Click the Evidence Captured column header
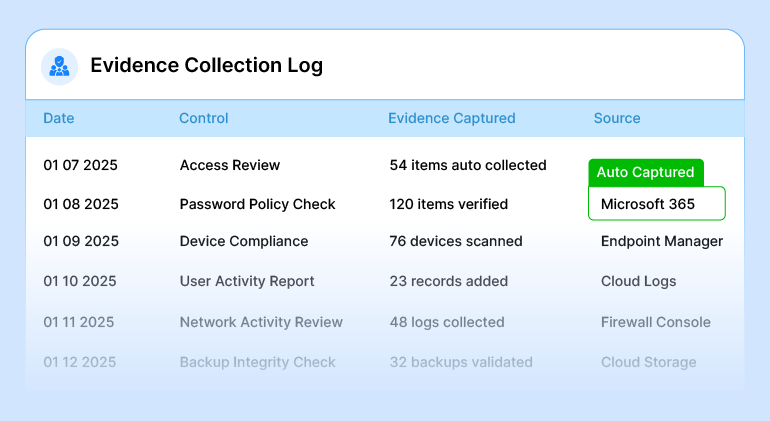The image size is (770, 421). tap(451, 118)
